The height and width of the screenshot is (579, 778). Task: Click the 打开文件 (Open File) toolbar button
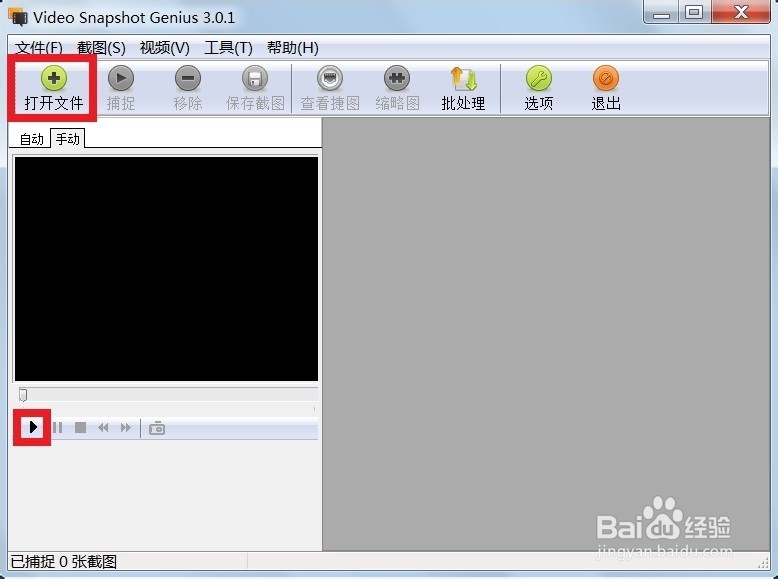(54, 88)
